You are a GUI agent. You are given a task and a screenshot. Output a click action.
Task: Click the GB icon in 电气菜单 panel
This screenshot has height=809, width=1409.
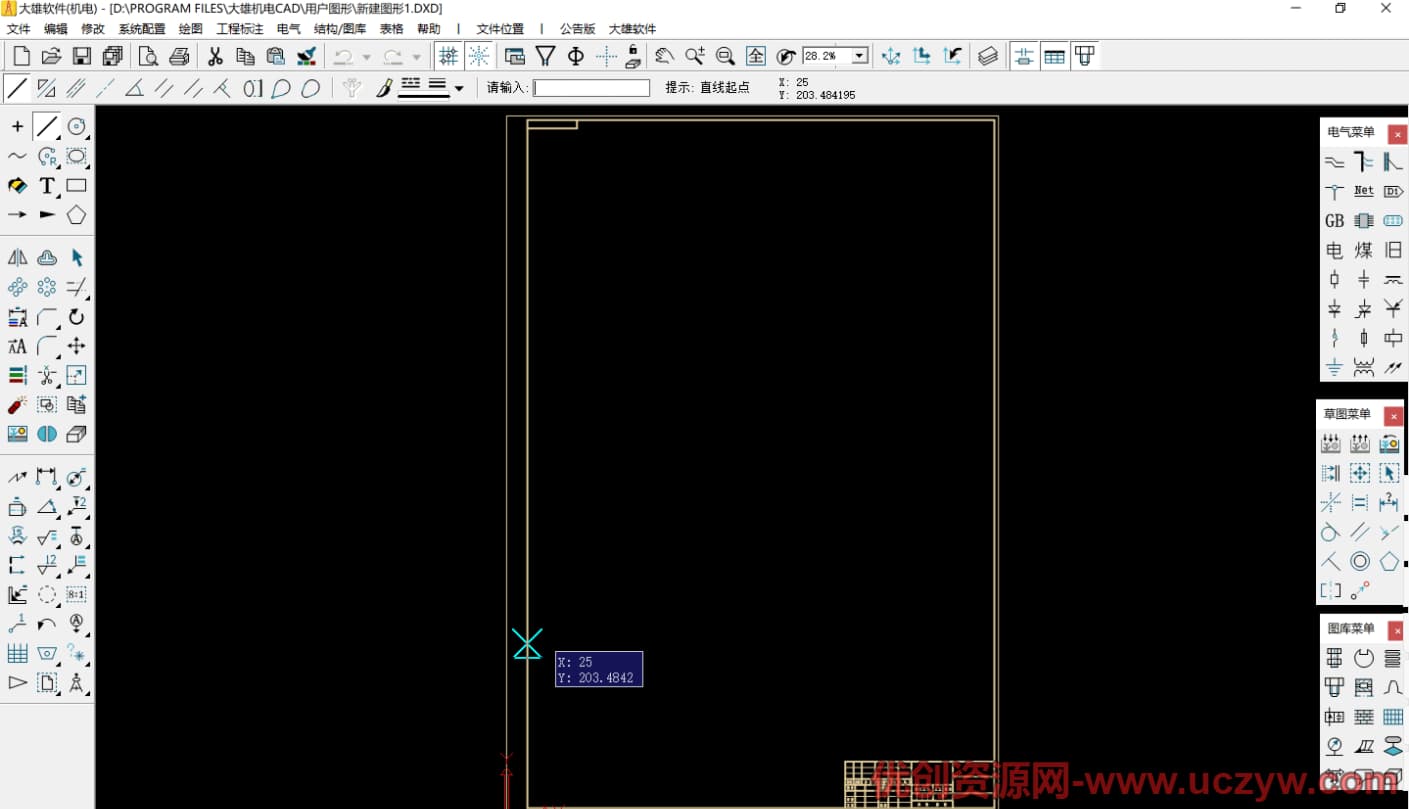1334,221
